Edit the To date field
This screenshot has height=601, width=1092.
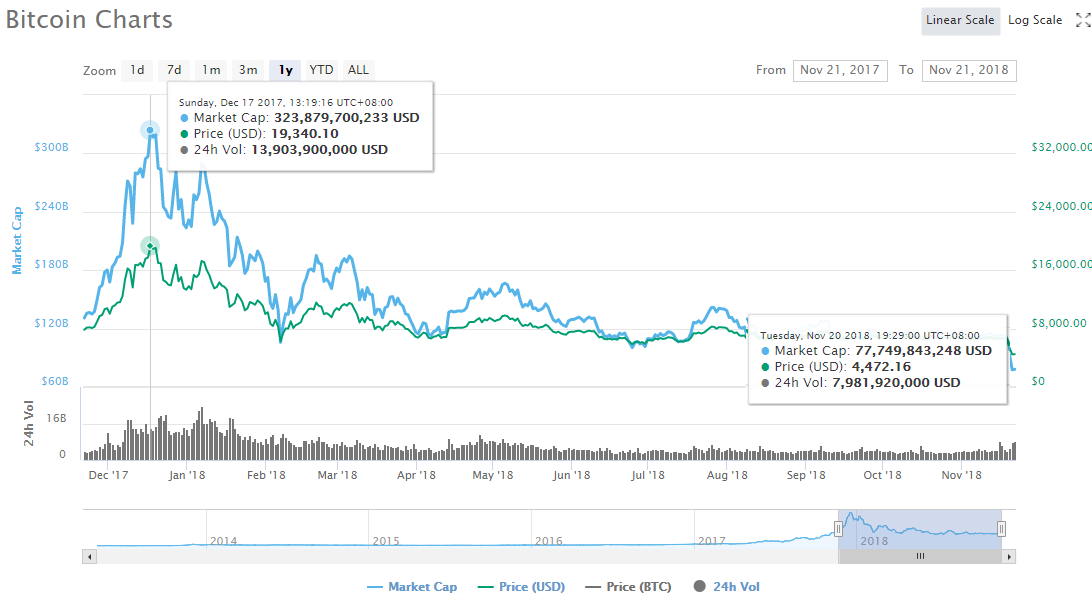(x=969, y=70)
